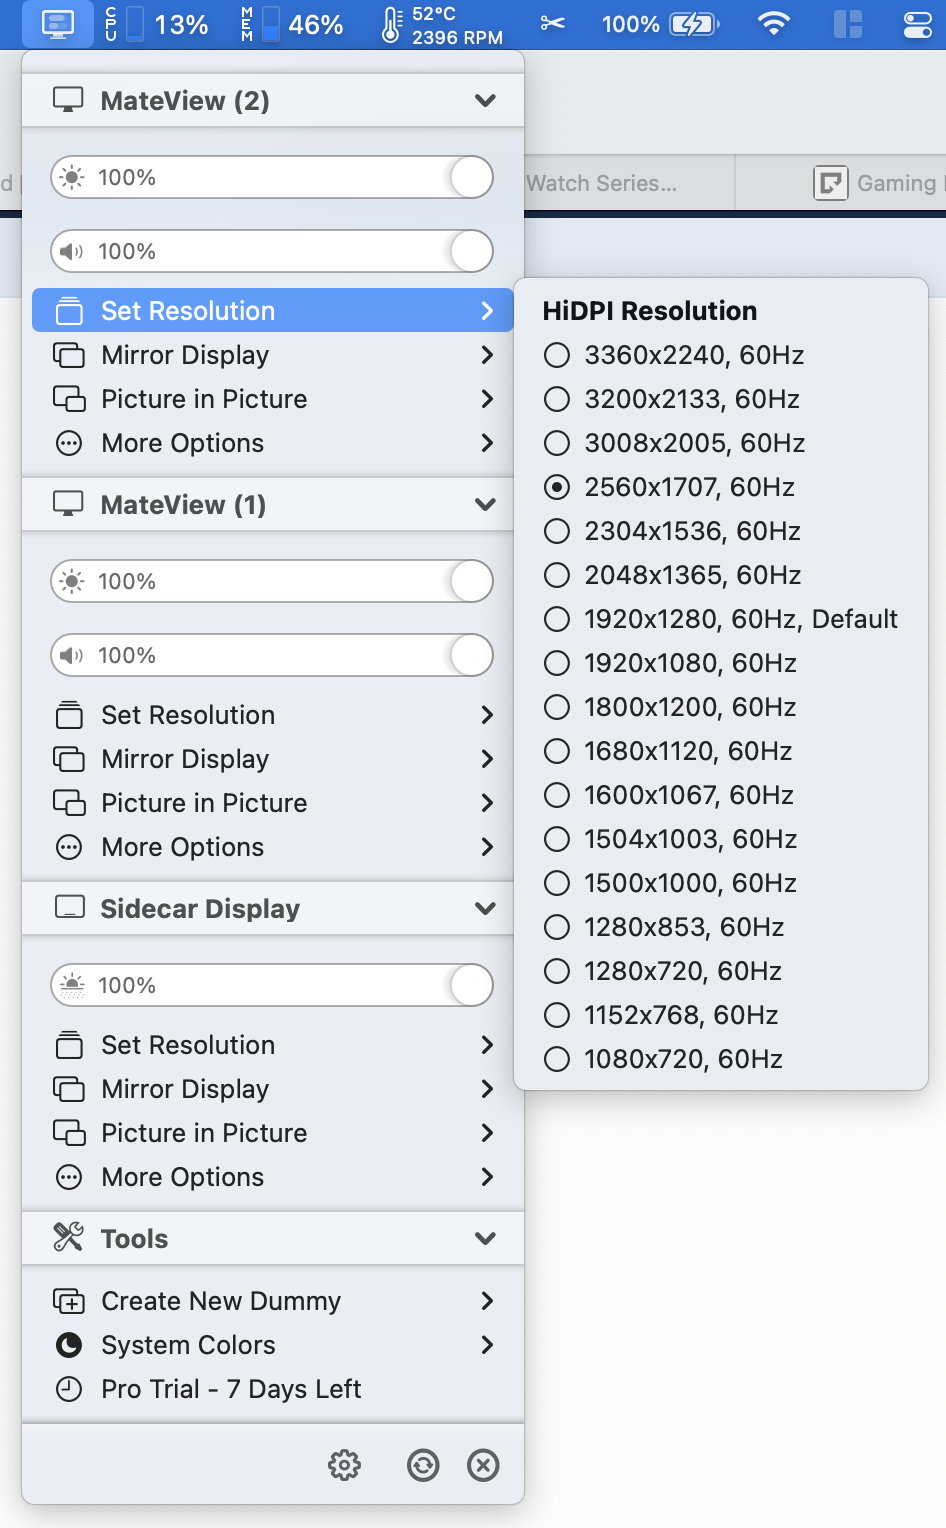Switch to the Watch Series tab in background
This screenshot has width=946, height=1528.
629,183
